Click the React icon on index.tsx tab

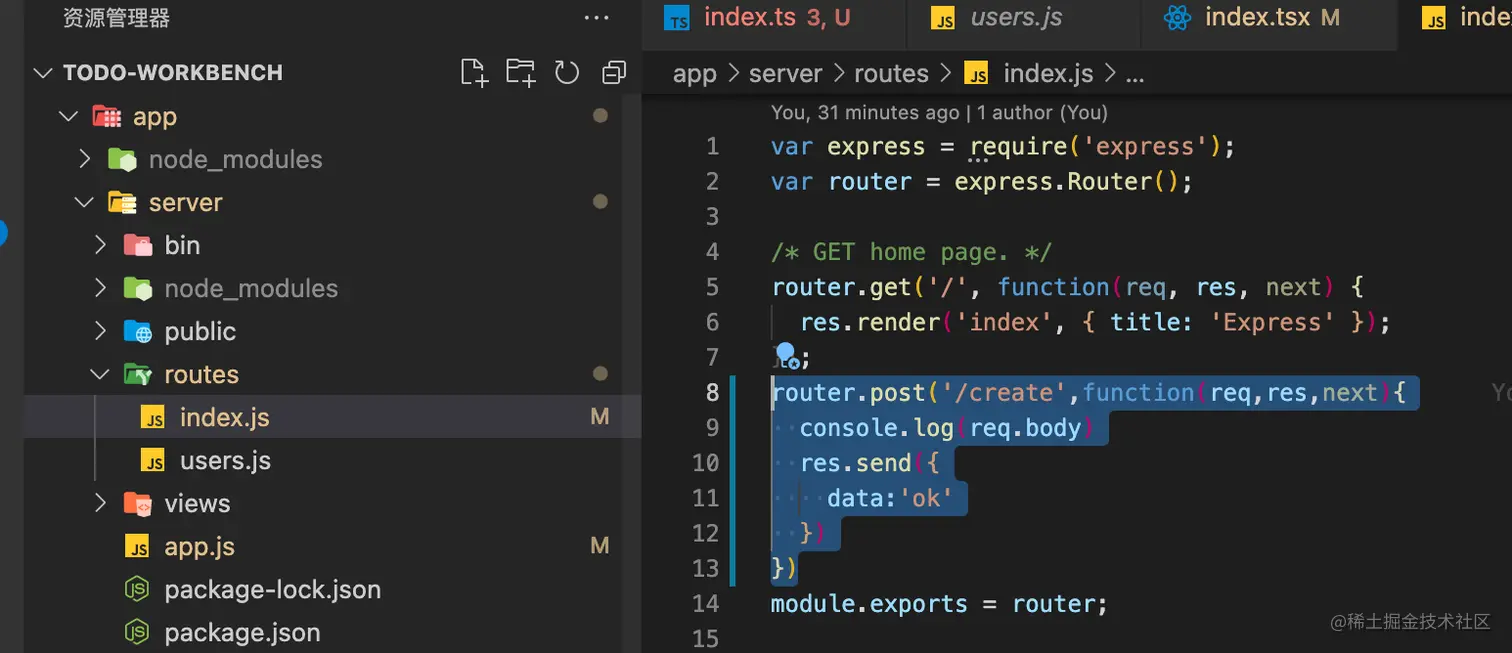(x=1178, y=18)
